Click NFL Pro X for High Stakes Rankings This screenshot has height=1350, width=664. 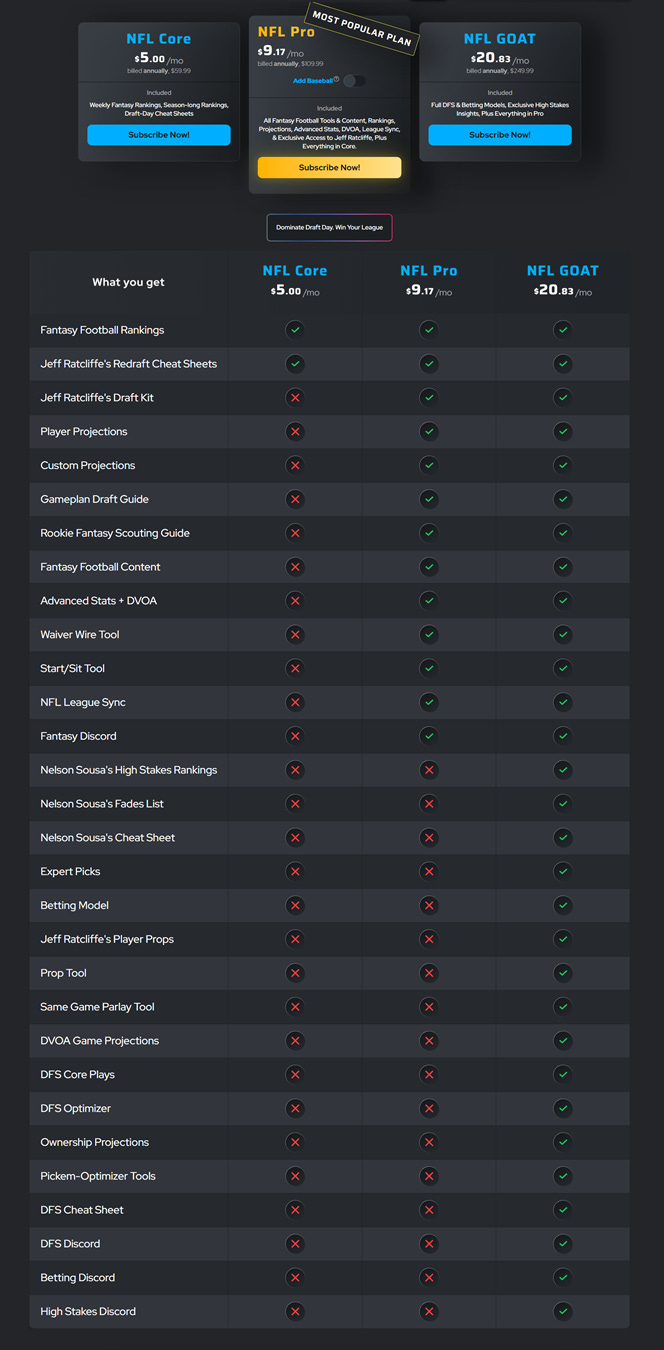[x=429, y=770]
